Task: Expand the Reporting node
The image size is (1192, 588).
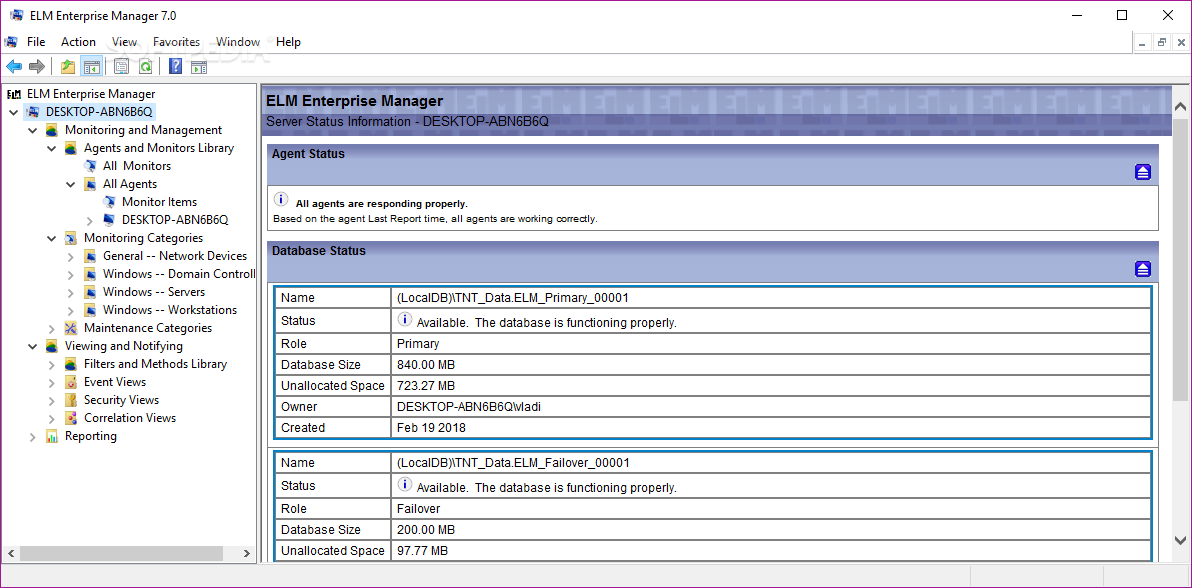Action: click(x=33, y=437)
